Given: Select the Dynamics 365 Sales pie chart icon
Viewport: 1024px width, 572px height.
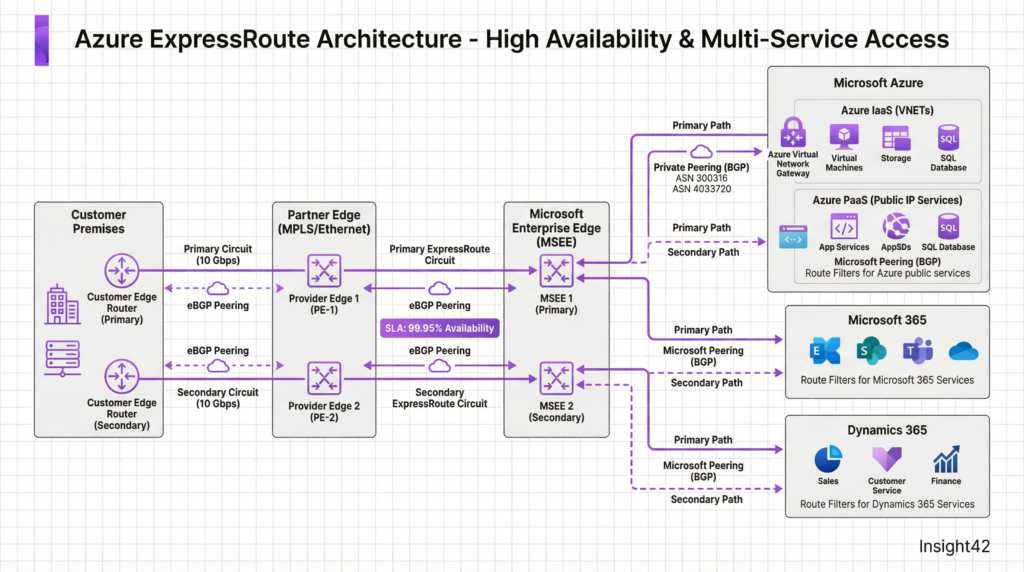Looking at the screenshot, I should [x=827, y=460].
